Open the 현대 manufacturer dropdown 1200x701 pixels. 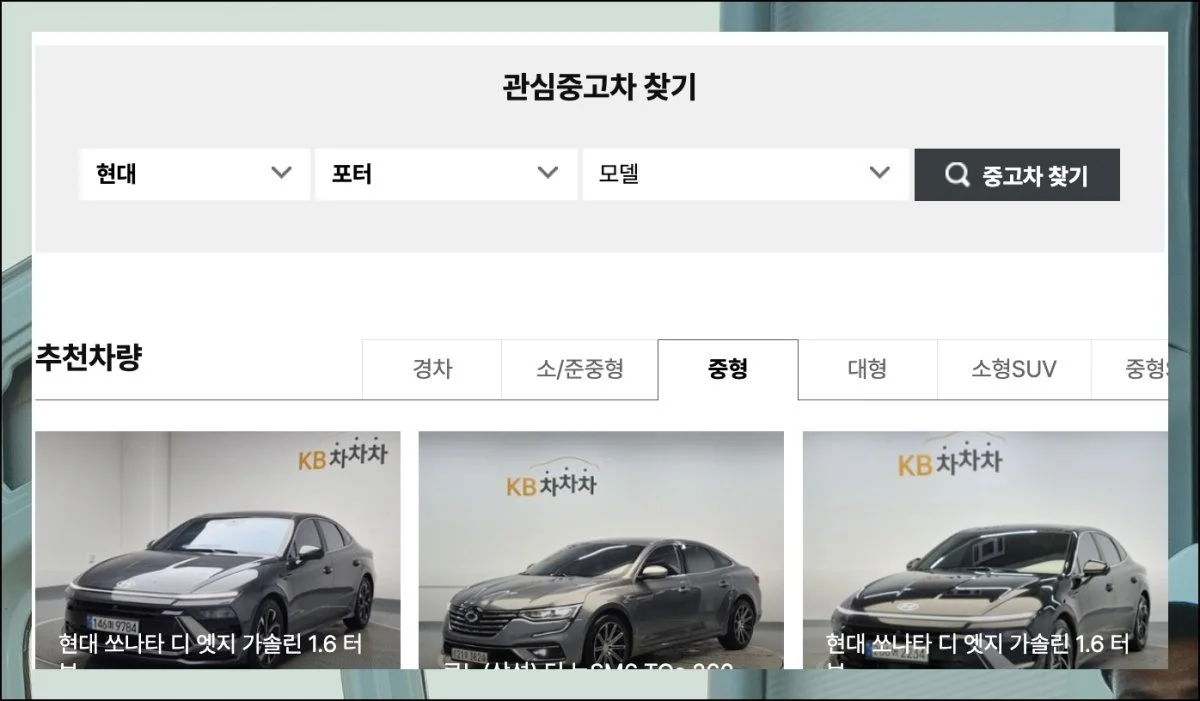click(x=195, y=174)
